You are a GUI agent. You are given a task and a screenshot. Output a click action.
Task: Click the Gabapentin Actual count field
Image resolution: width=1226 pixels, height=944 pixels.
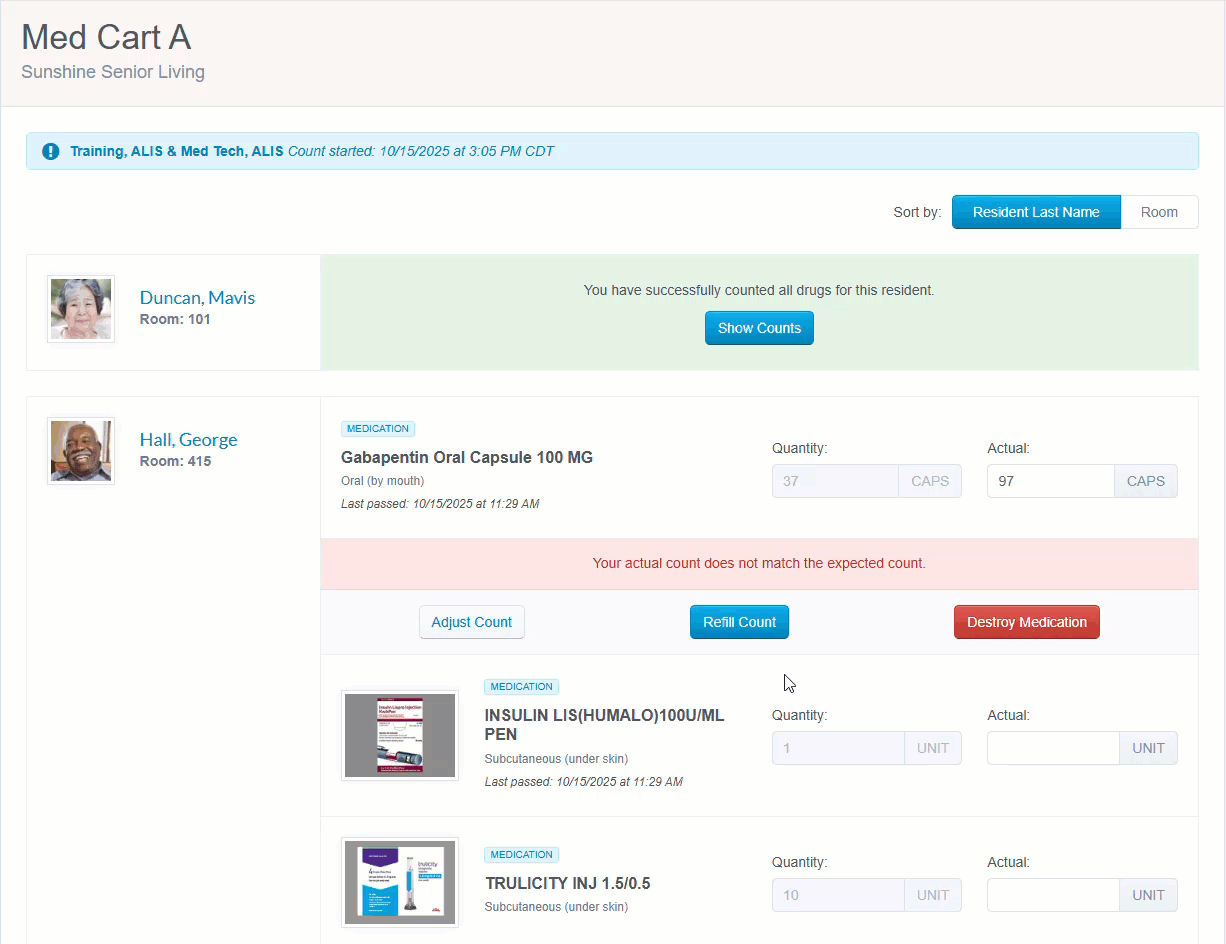coord(1051,481)
